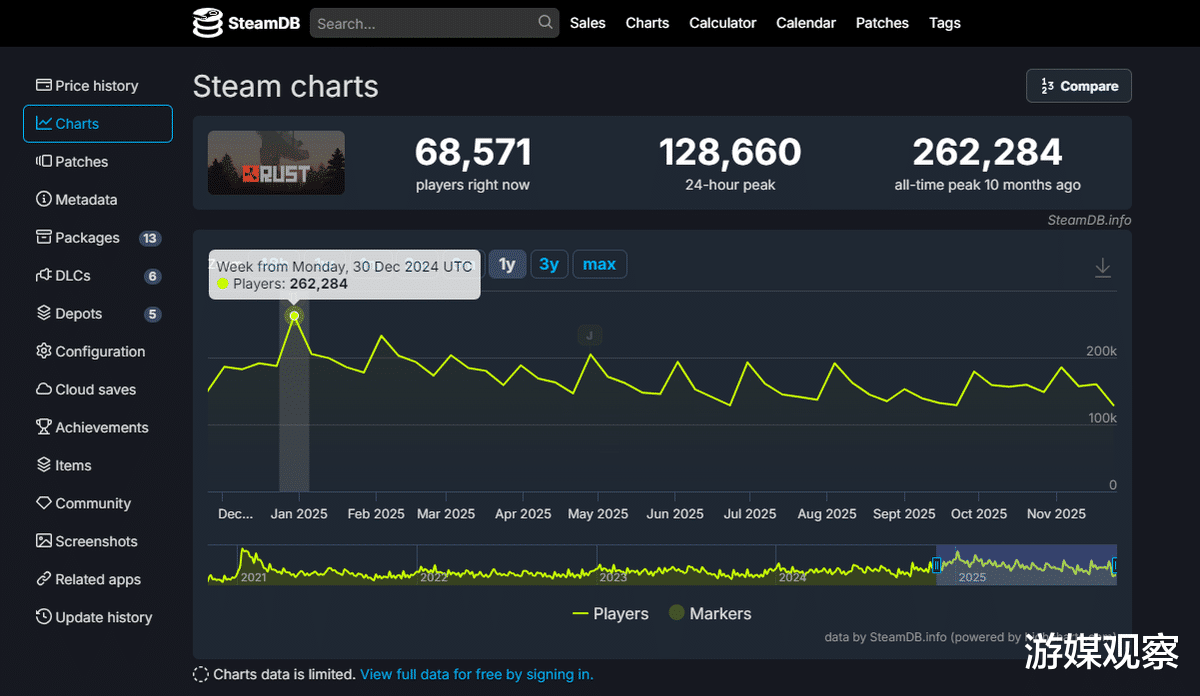Click the search magnifier icon
This screenshot has width=1200, height=696.
545,22
